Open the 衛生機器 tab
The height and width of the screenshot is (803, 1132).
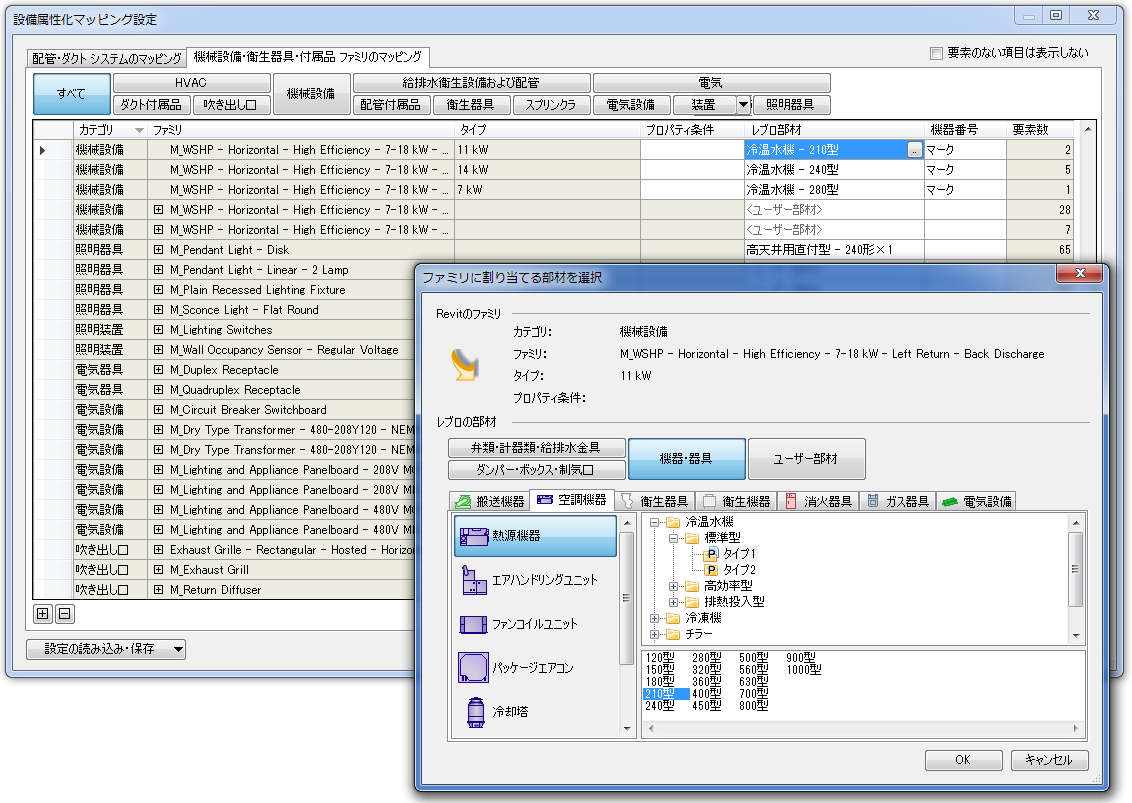coord(737,501)
